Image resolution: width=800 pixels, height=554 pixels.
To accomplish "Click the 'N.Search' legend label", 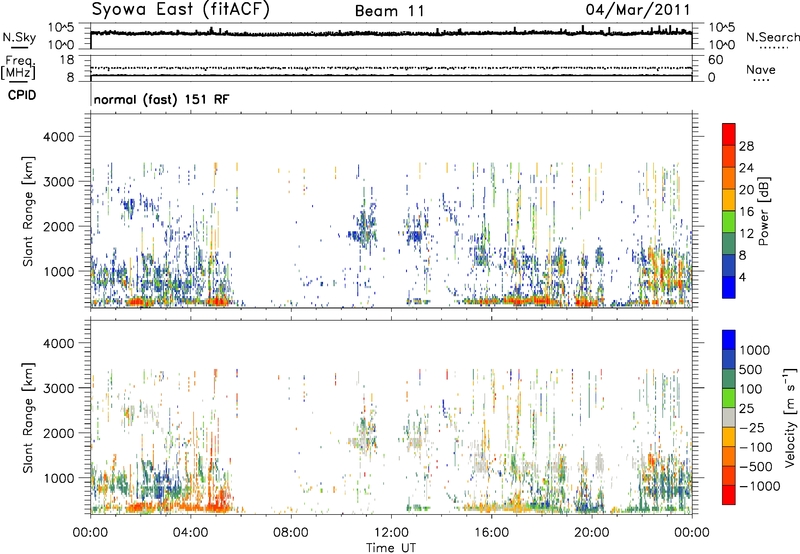I will click(x=772, y=37).
